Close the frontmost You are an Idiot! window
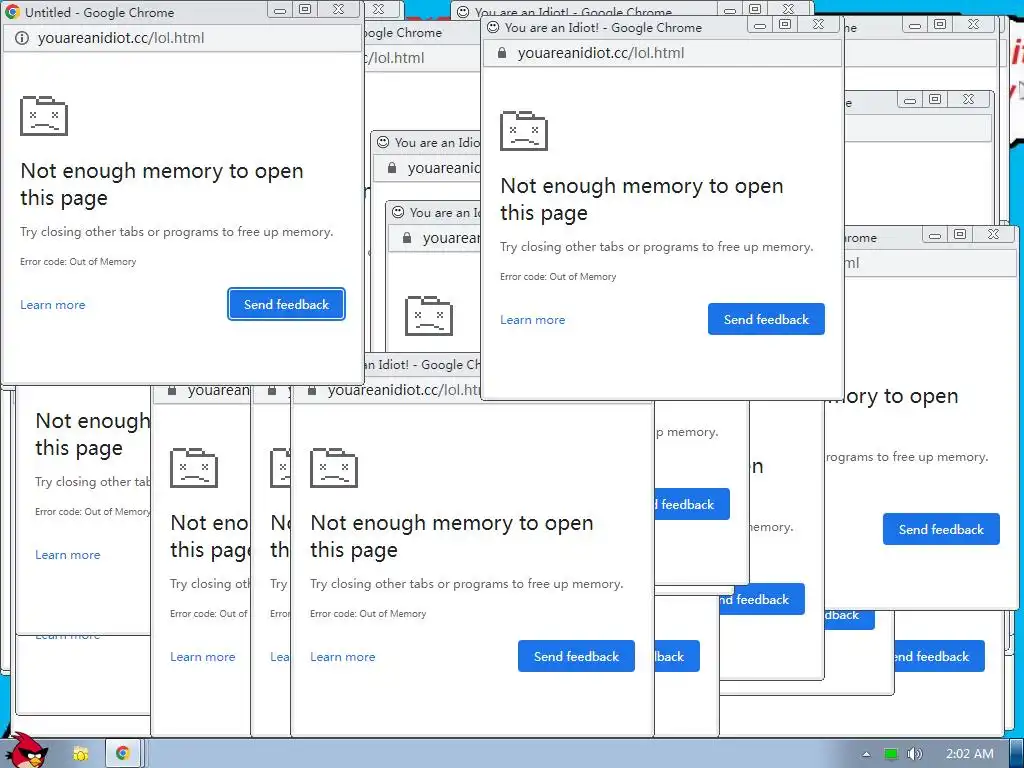This screenshot has width=1024, height=768. (x=818, y=25)
